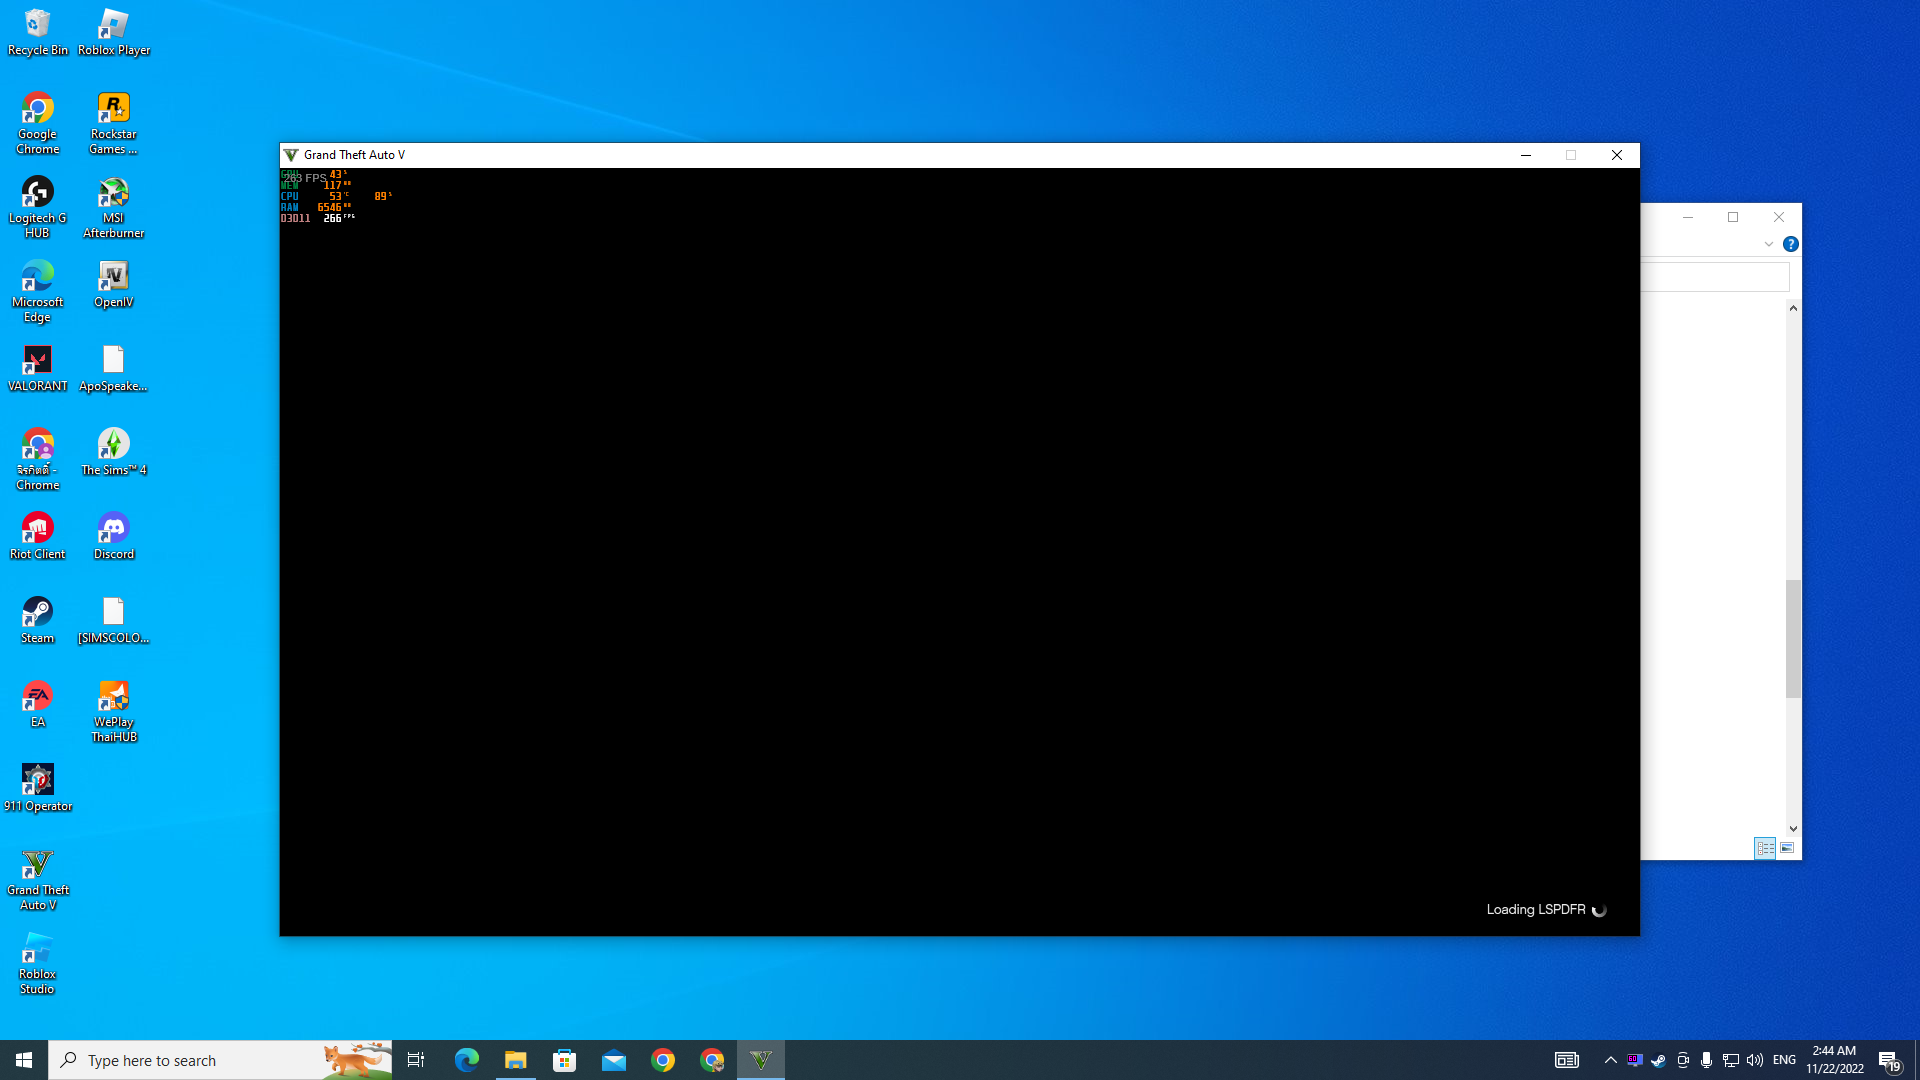Screen dimensions: 1920x1080
Task: Open the notification center
Action: [x=1889, y=1060]
